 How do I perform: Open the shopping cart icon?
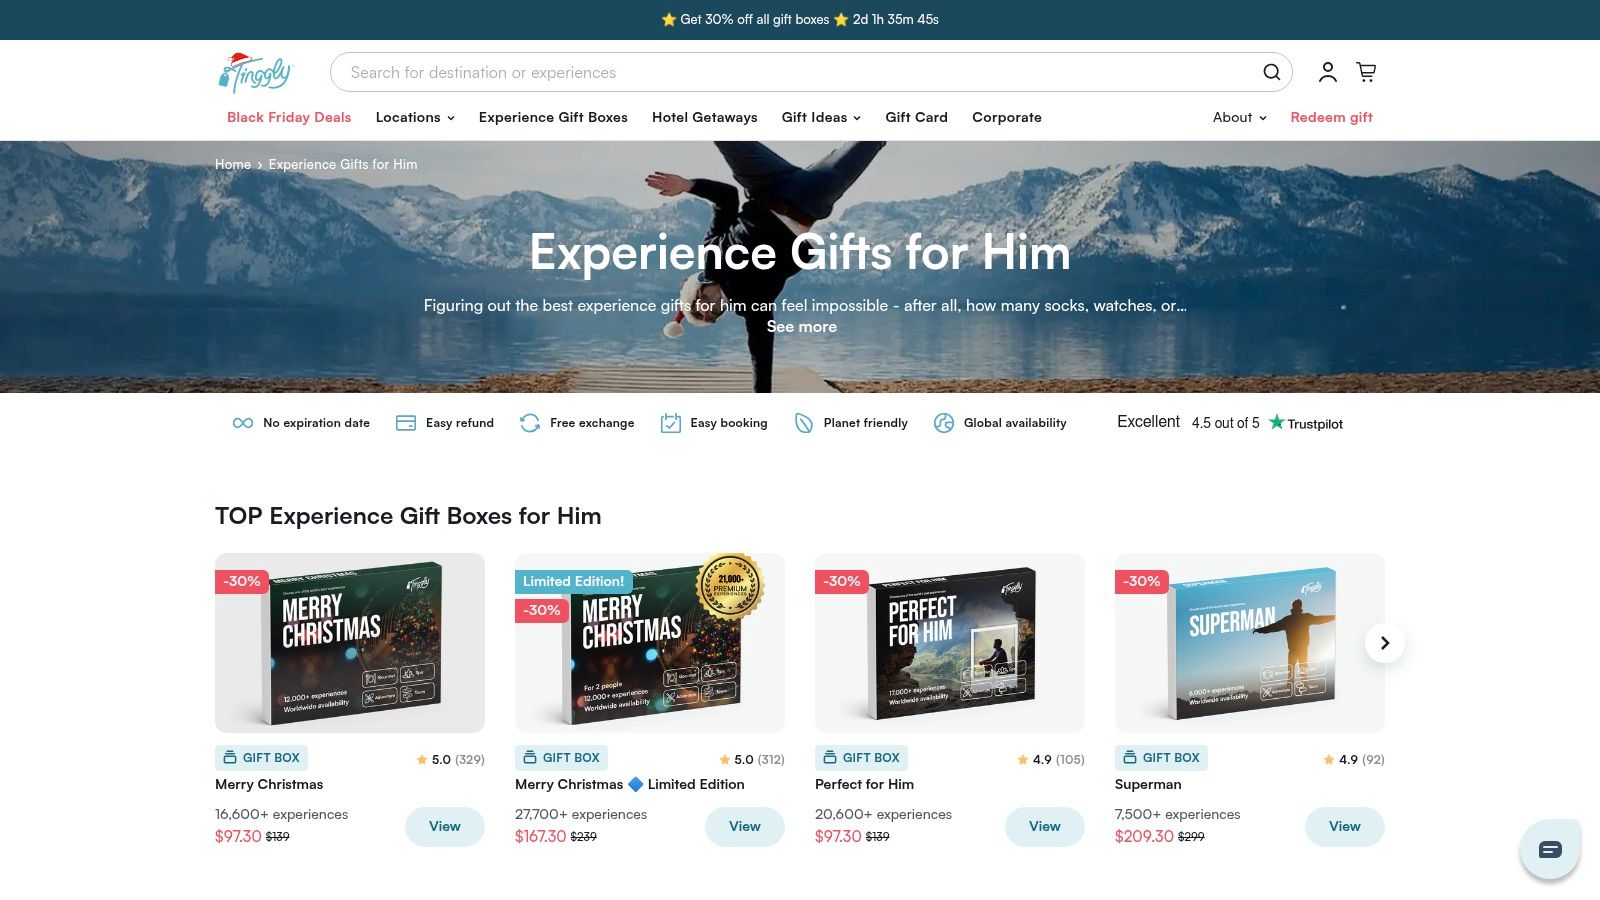(1366, 72)
